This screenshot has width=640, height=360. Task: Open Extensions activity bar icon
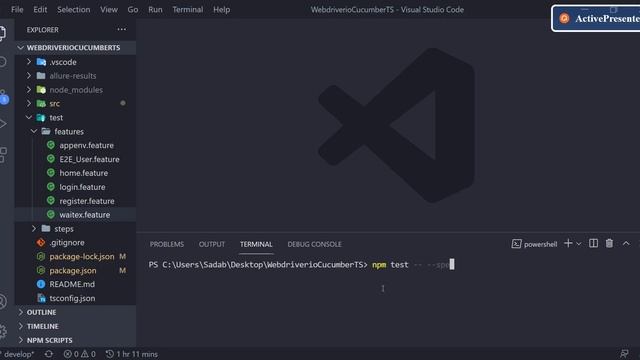tap(3, 155)
